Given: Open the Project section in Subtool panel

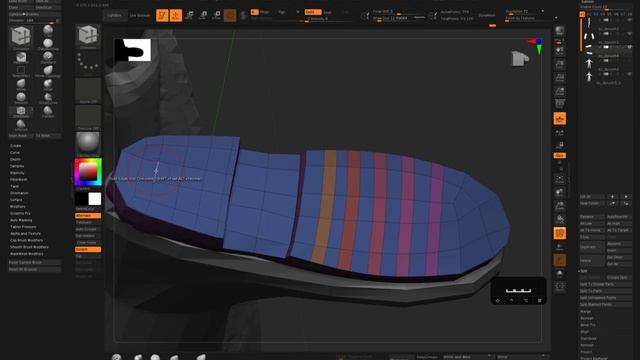Looking at the screenshot, I should 586,352.
